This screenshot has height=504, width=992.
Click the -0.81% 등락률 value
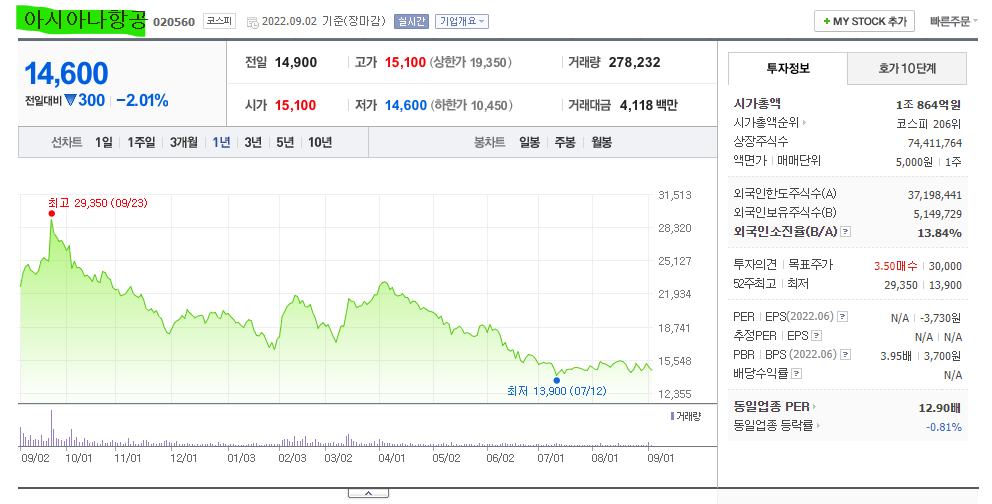(x=943, y=427)
